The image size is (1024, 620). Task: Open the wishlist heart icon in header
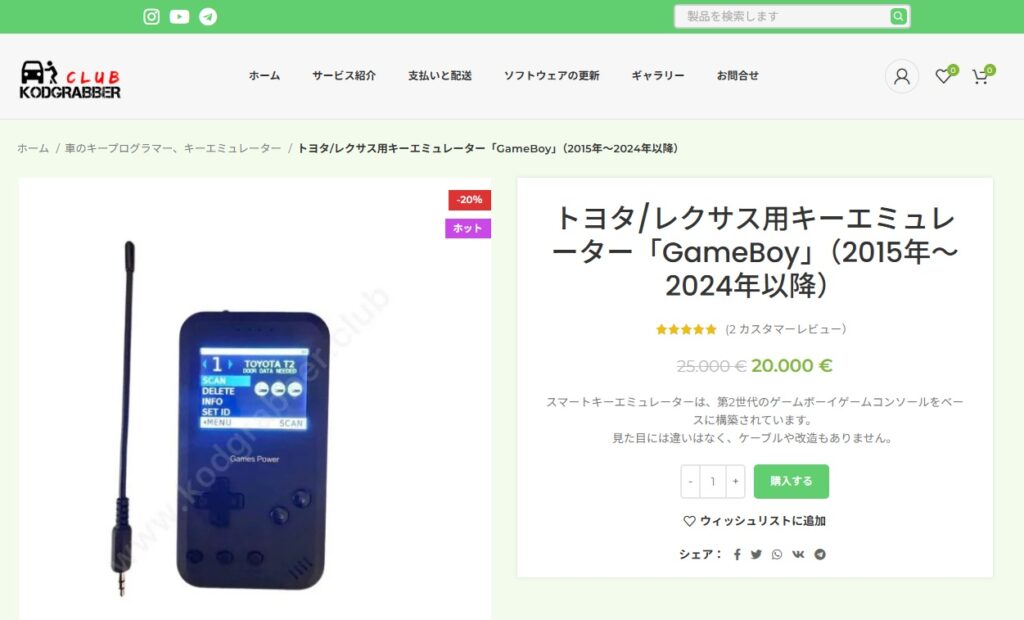point(943,76)
